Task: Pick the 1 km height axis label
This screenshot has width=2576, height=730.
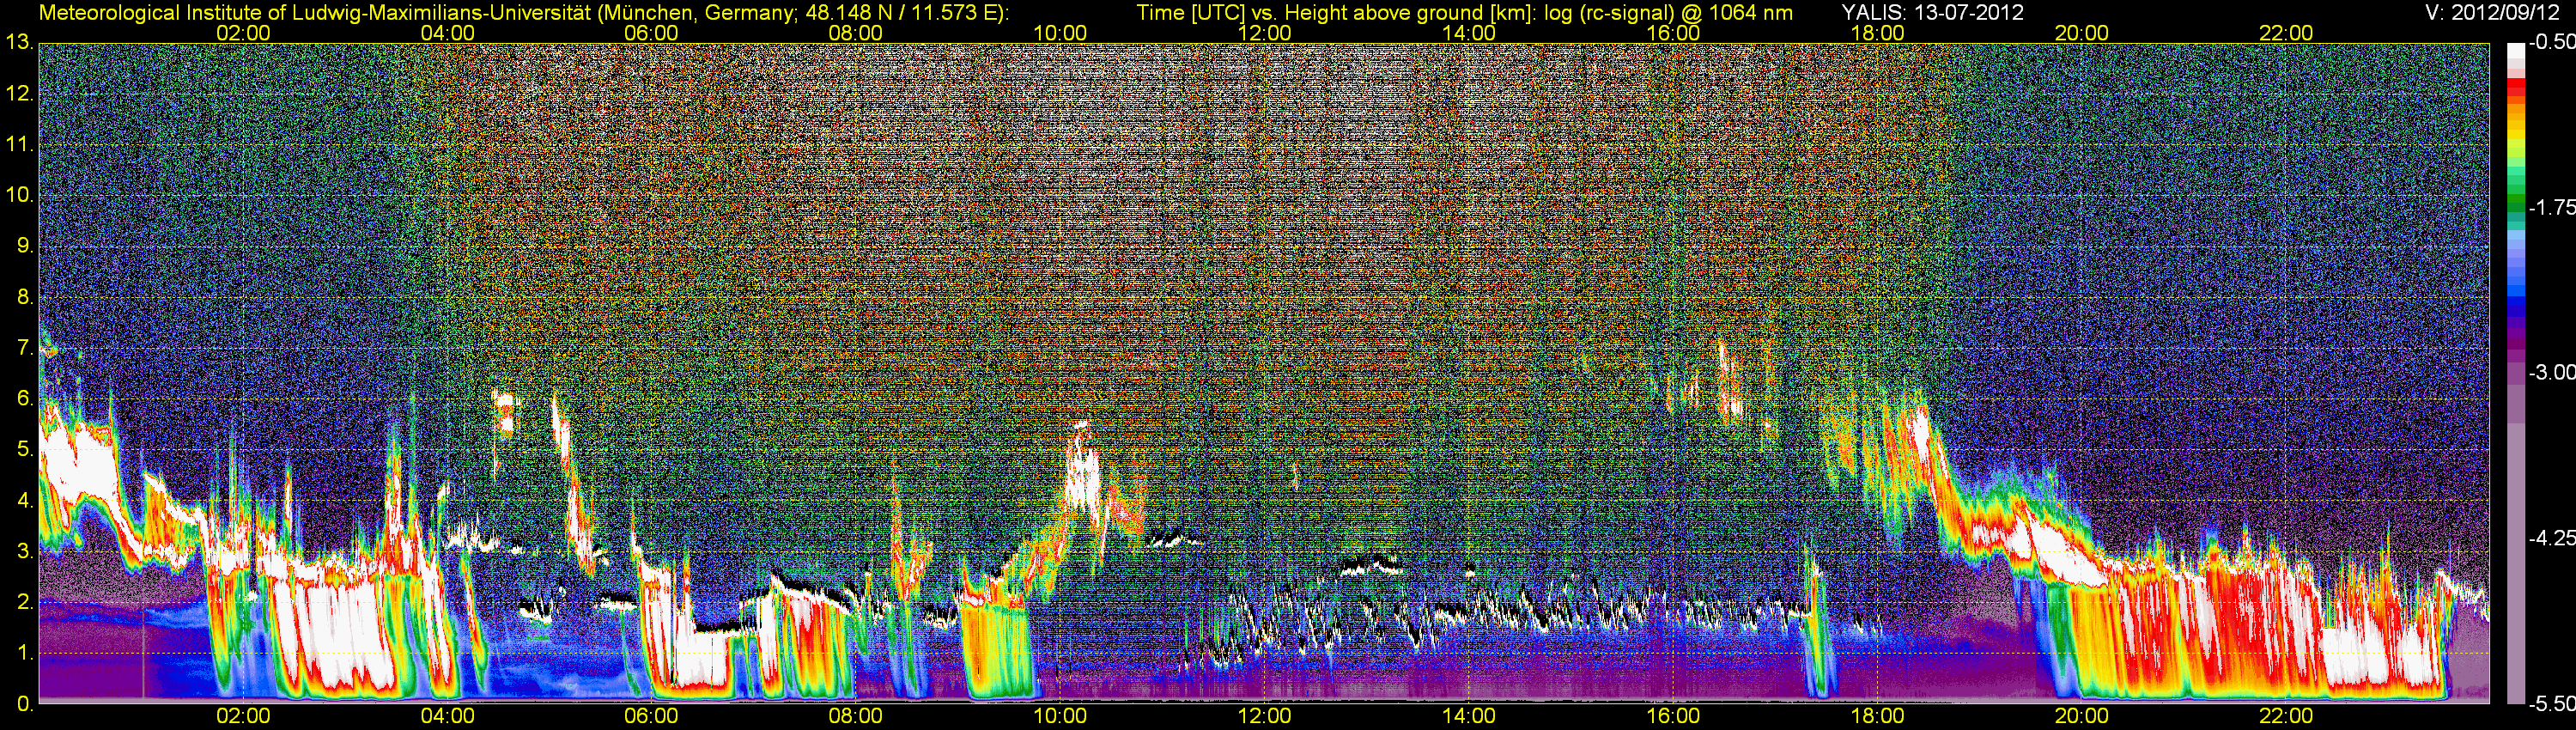Action: pos(24,653)
